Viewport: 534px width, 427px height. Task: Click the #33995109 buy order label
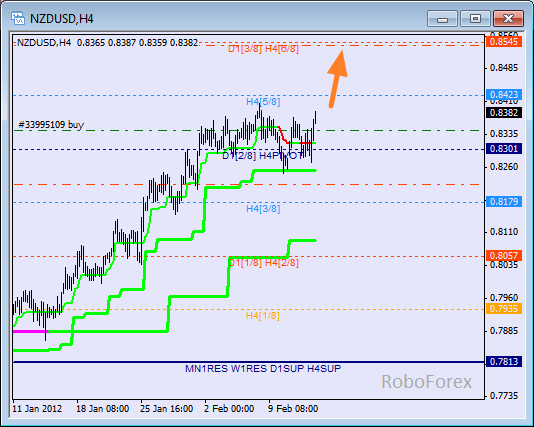click(x=51, y=125)
